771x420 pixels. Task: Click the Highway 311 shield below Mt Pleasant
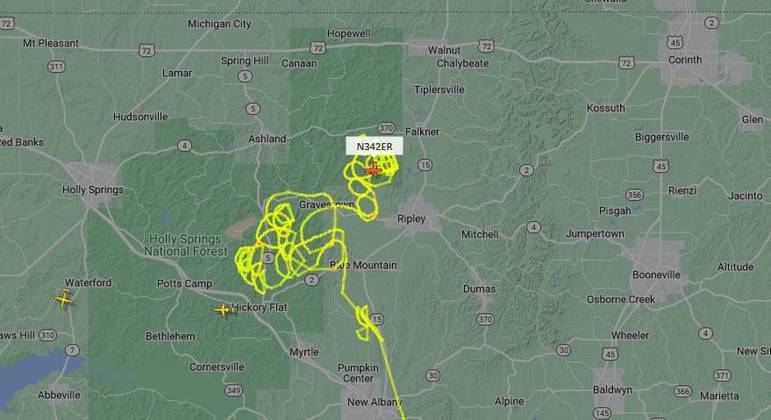(x=56, y=66)
